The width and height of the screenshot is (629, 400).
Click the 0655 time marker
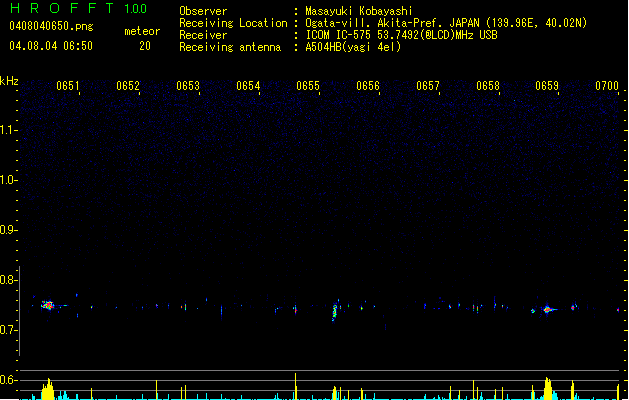click(x=308, y=86)
